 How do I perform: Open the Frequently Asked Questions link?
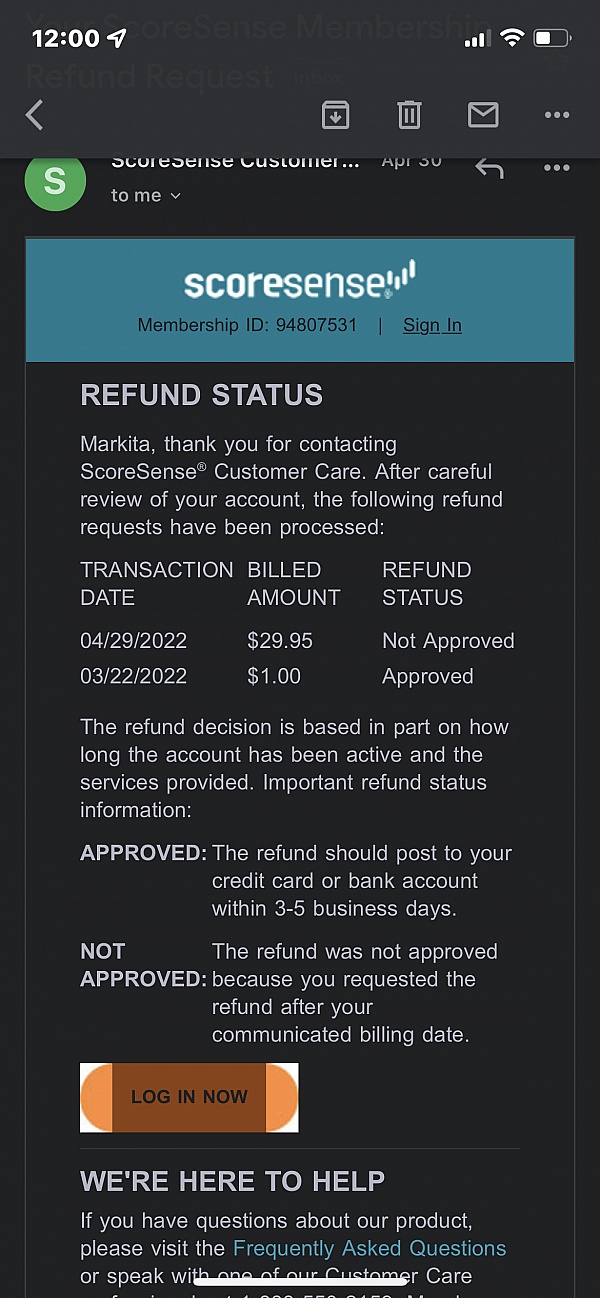(369, 1248)
